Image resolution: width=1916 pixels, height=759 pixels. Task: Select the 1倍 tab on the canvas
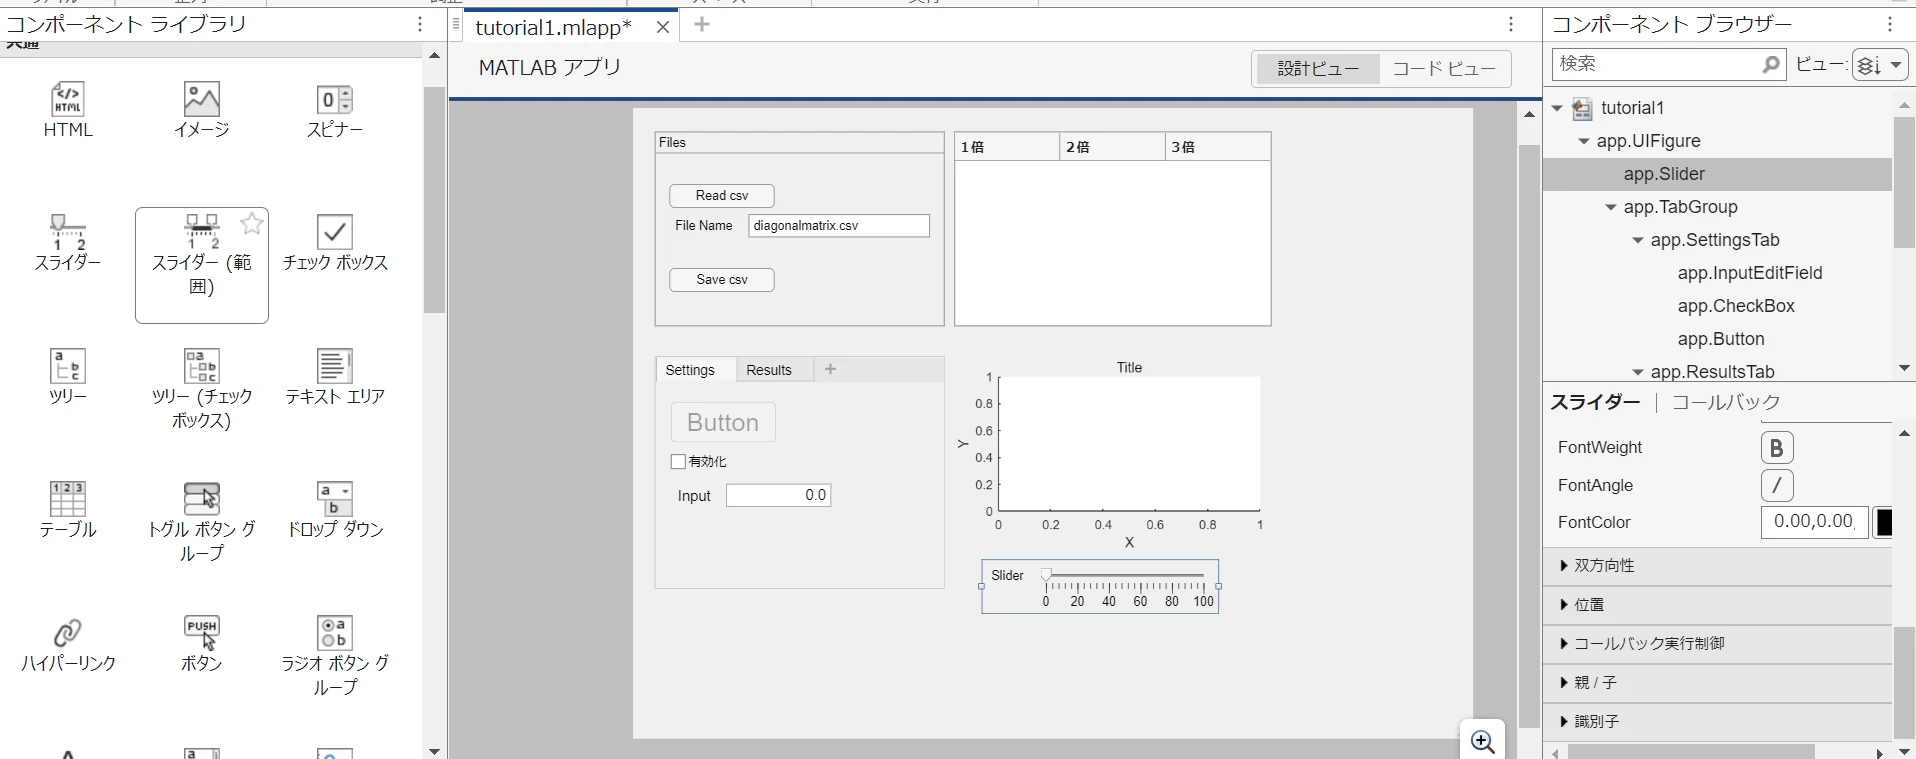click(1007, 147)
